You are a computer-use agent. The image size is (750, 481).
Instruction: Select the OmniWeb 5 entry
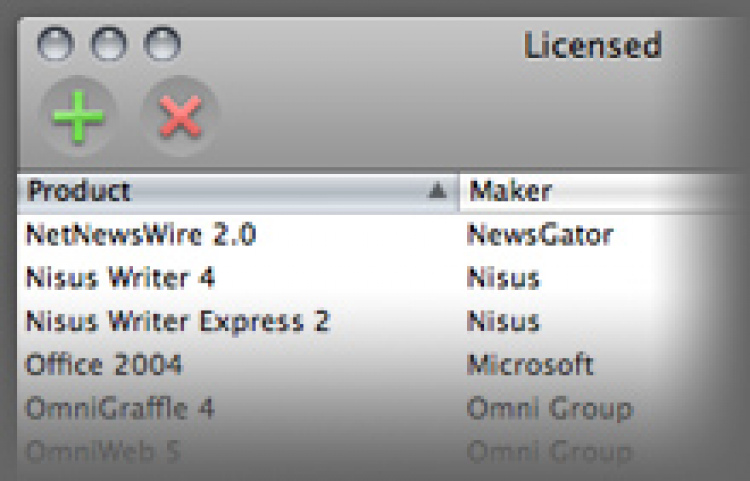(x=103, y=452)
